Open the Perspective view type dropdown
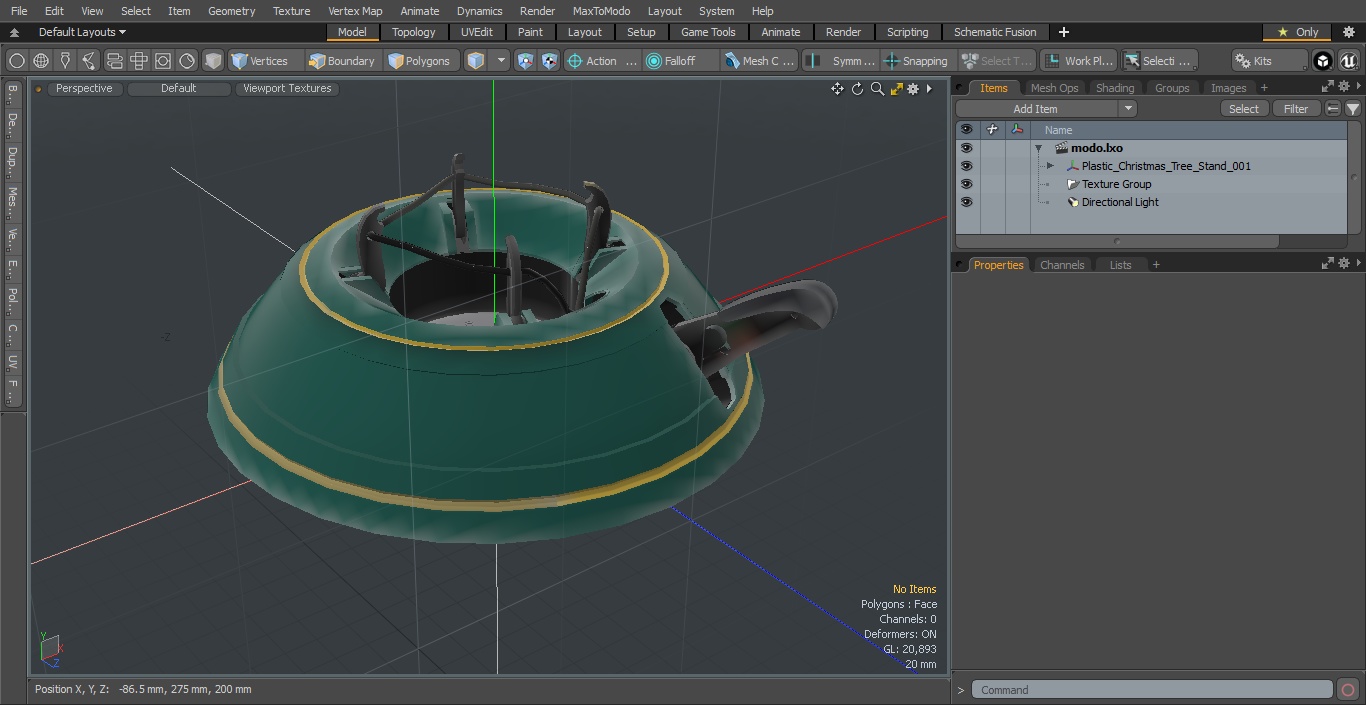1366x705 pixels. (x=84, y=88)
